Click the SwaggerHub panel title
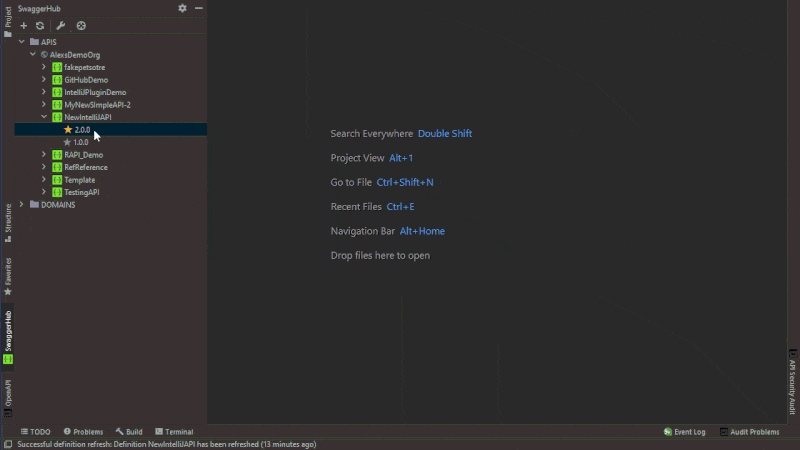This screenshot has height=450, width=800. tap(39, 9)
